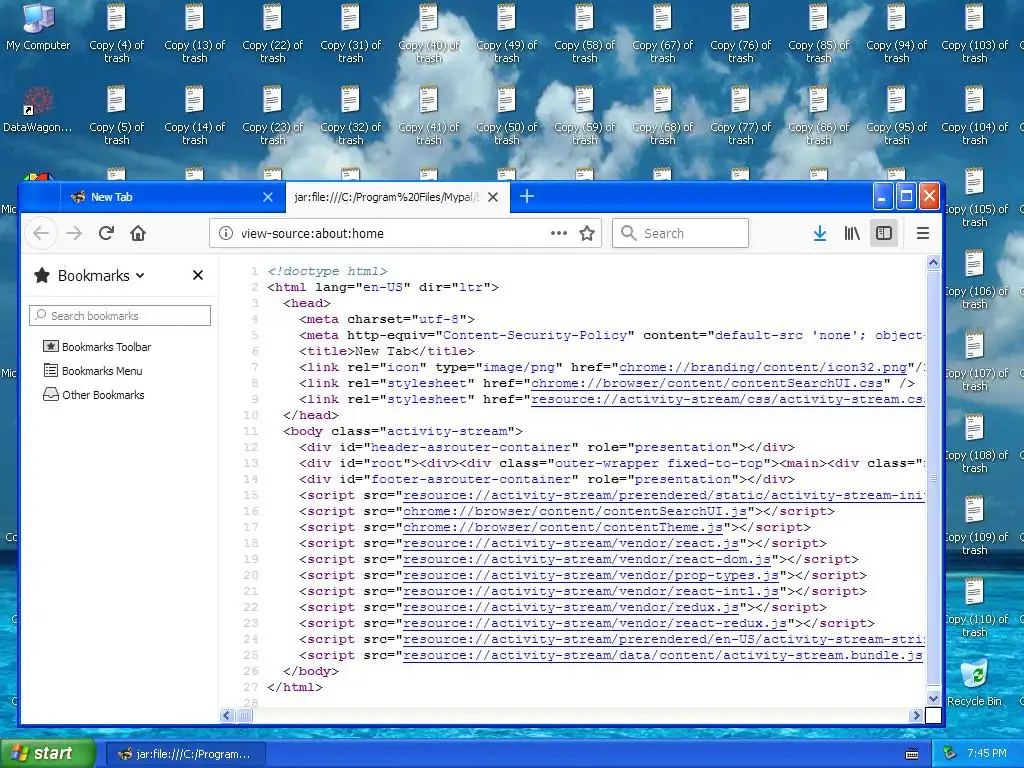Open a new tab with plus button
This screenshot has height=768, width=1024.
tap(527, 196)
